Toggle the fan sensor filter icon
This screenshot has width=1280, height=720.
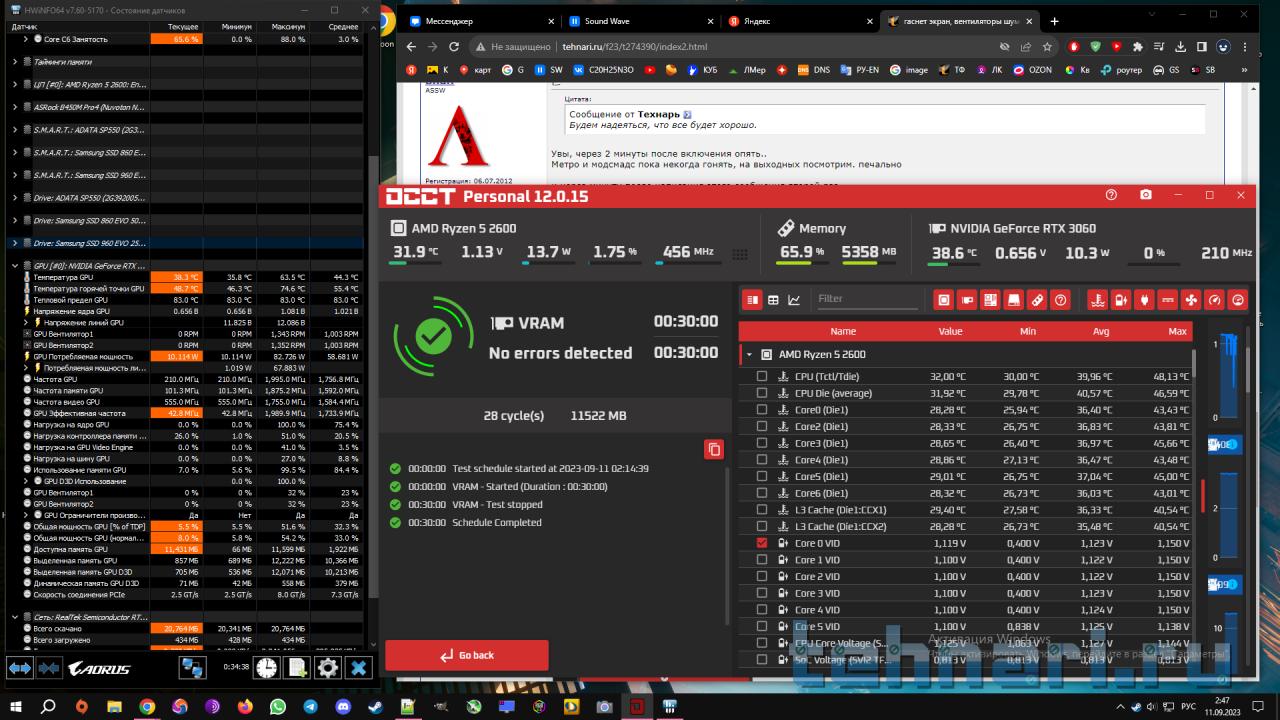tap(1191, 299)
